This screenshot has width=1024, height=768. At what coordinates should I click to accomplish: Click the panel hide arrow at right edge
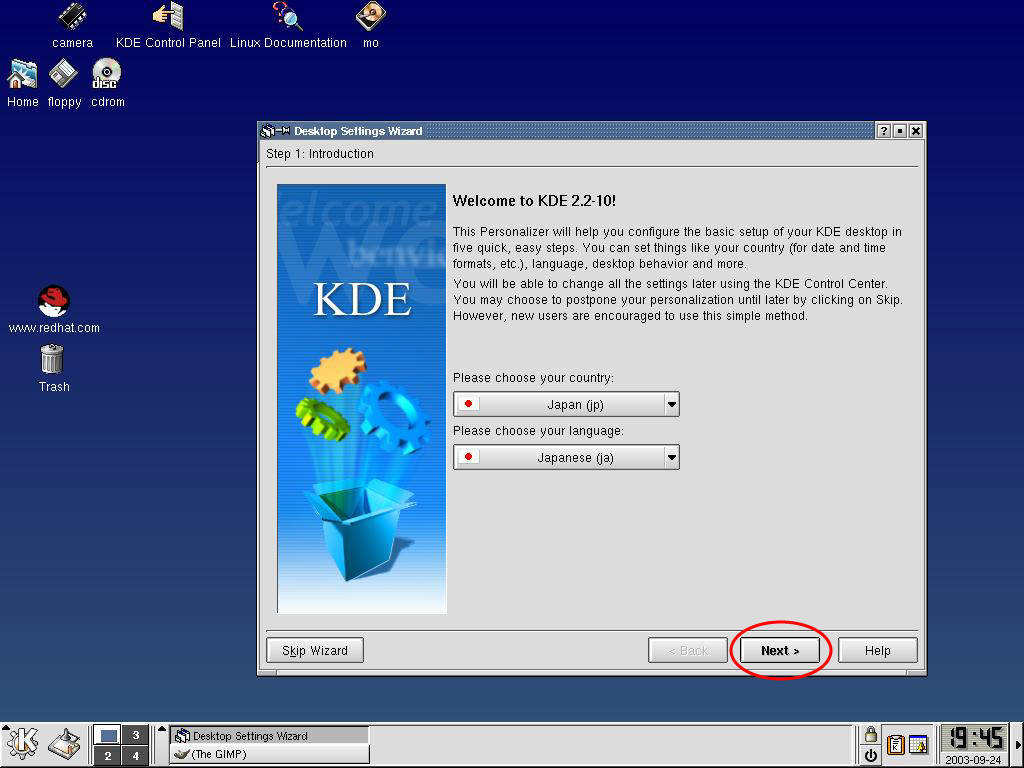tap(1018, 745)
